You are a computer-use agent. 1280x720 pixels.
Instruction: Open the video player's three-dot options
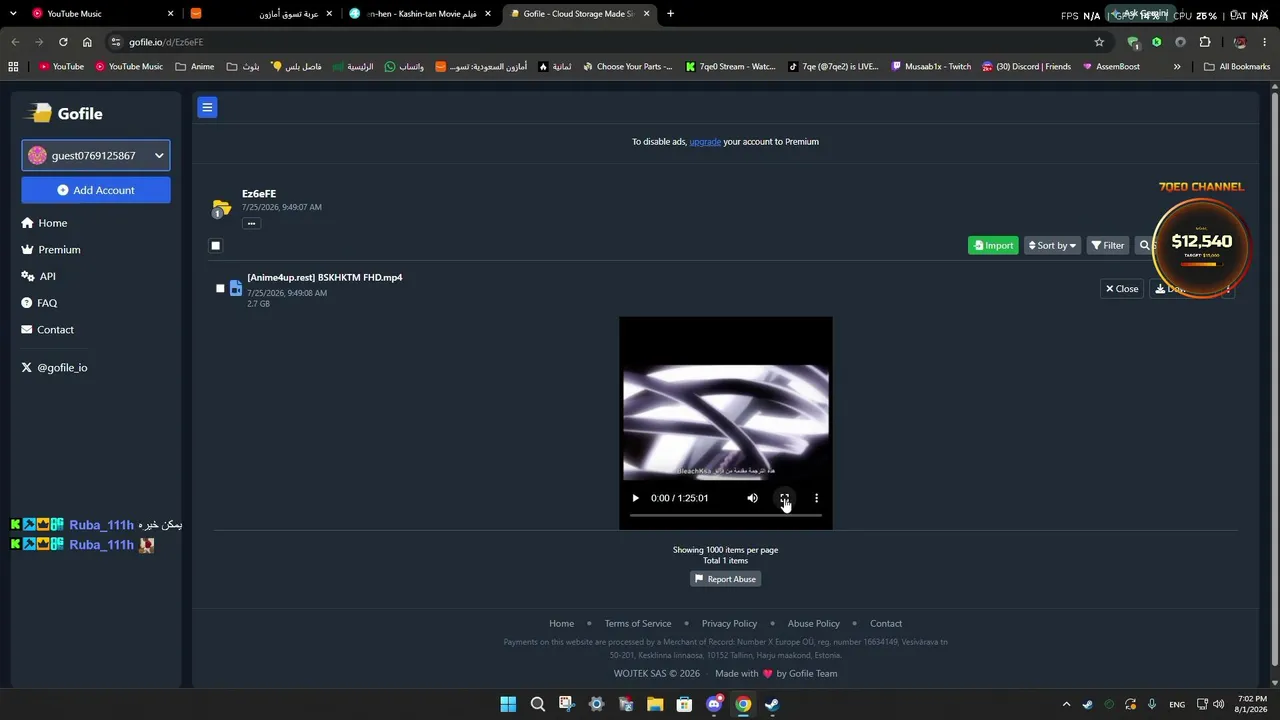pos(816,498)
